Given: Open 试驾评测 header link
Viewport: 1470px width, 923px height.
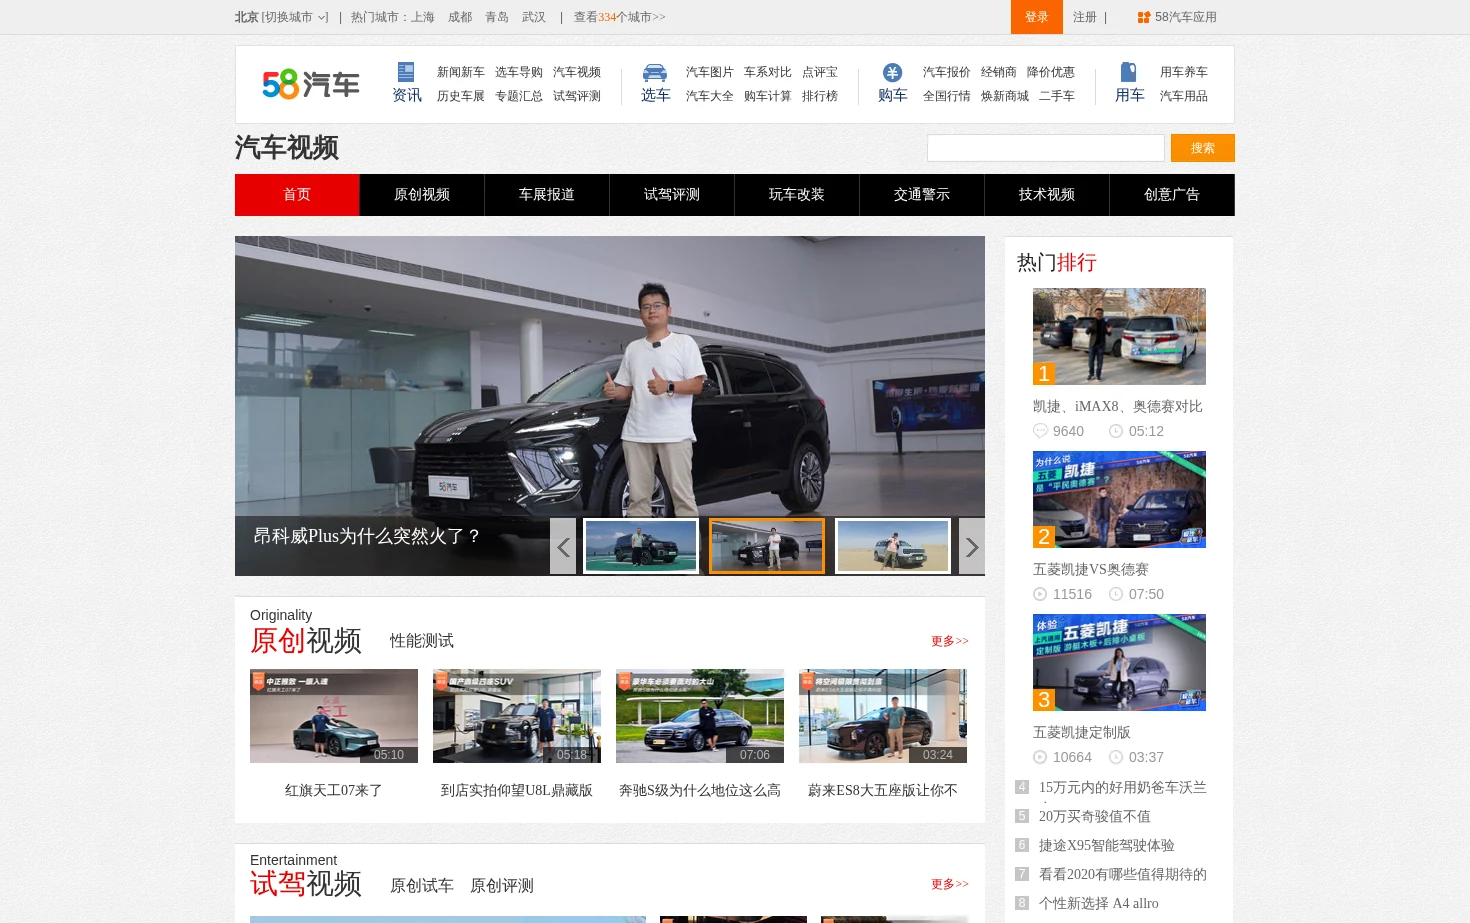Looking at the screenshot, I should (577, 96).
